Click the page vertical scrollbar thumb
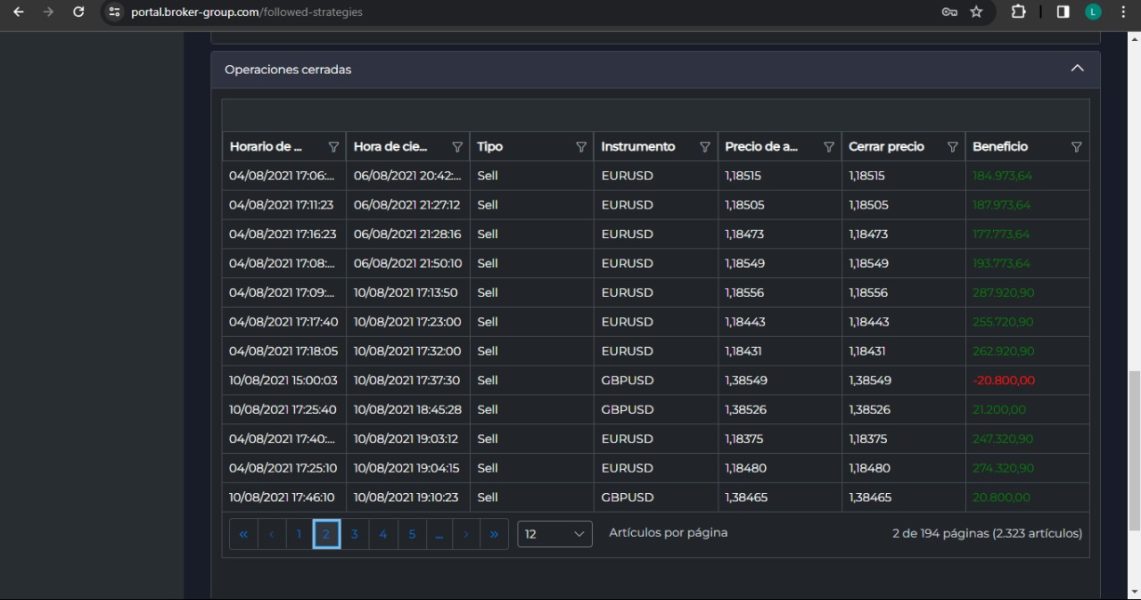This screenshot has width=1141, height=600. click(x=1134, y=451)
